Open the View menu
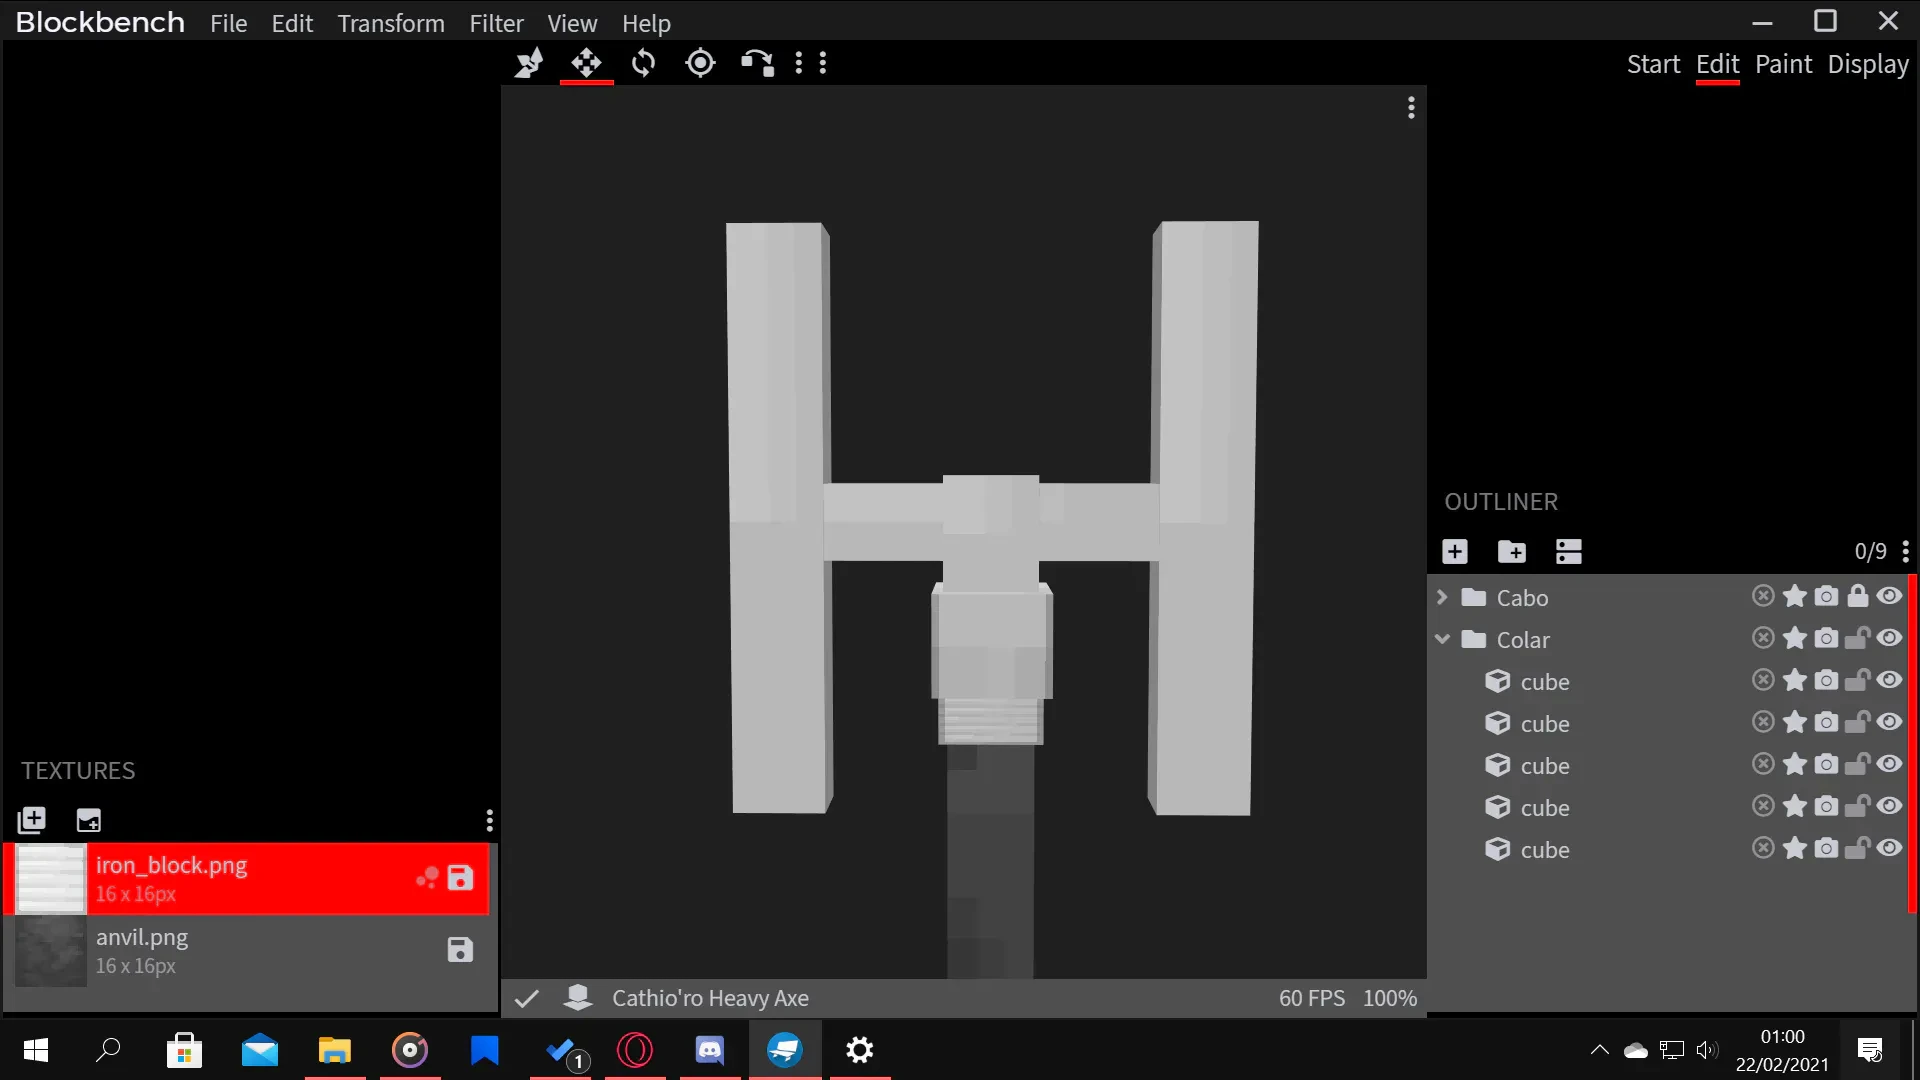This screenshot has width=1920, height=1080. (572, 23)
